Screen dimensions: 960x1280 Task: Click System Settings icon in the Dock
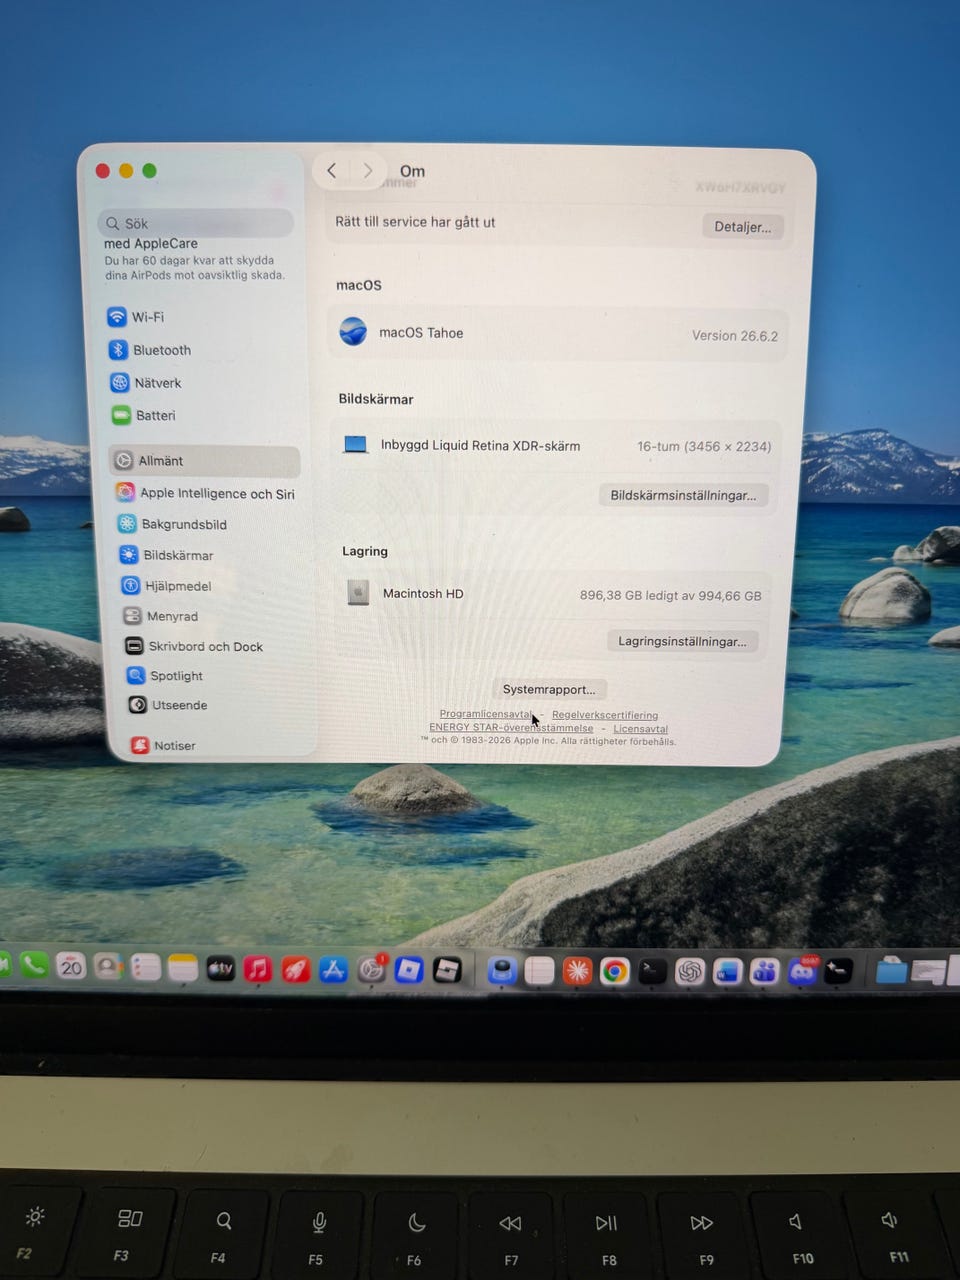[371, 969]
